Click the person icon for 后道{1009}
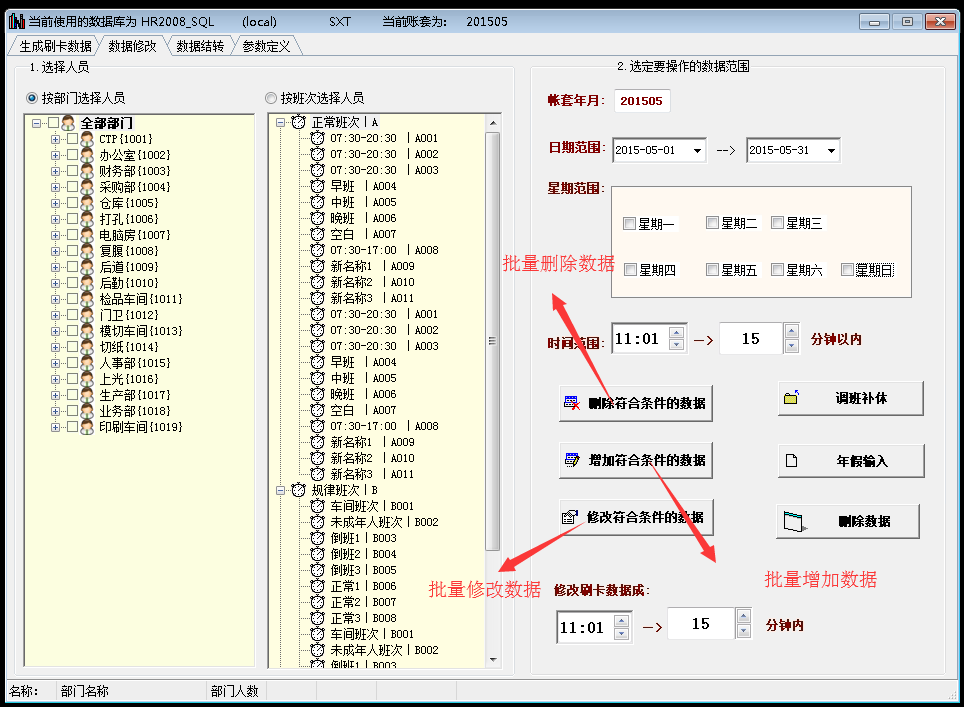The height and width of the screenshot is (707, 964). click(87, 266)
